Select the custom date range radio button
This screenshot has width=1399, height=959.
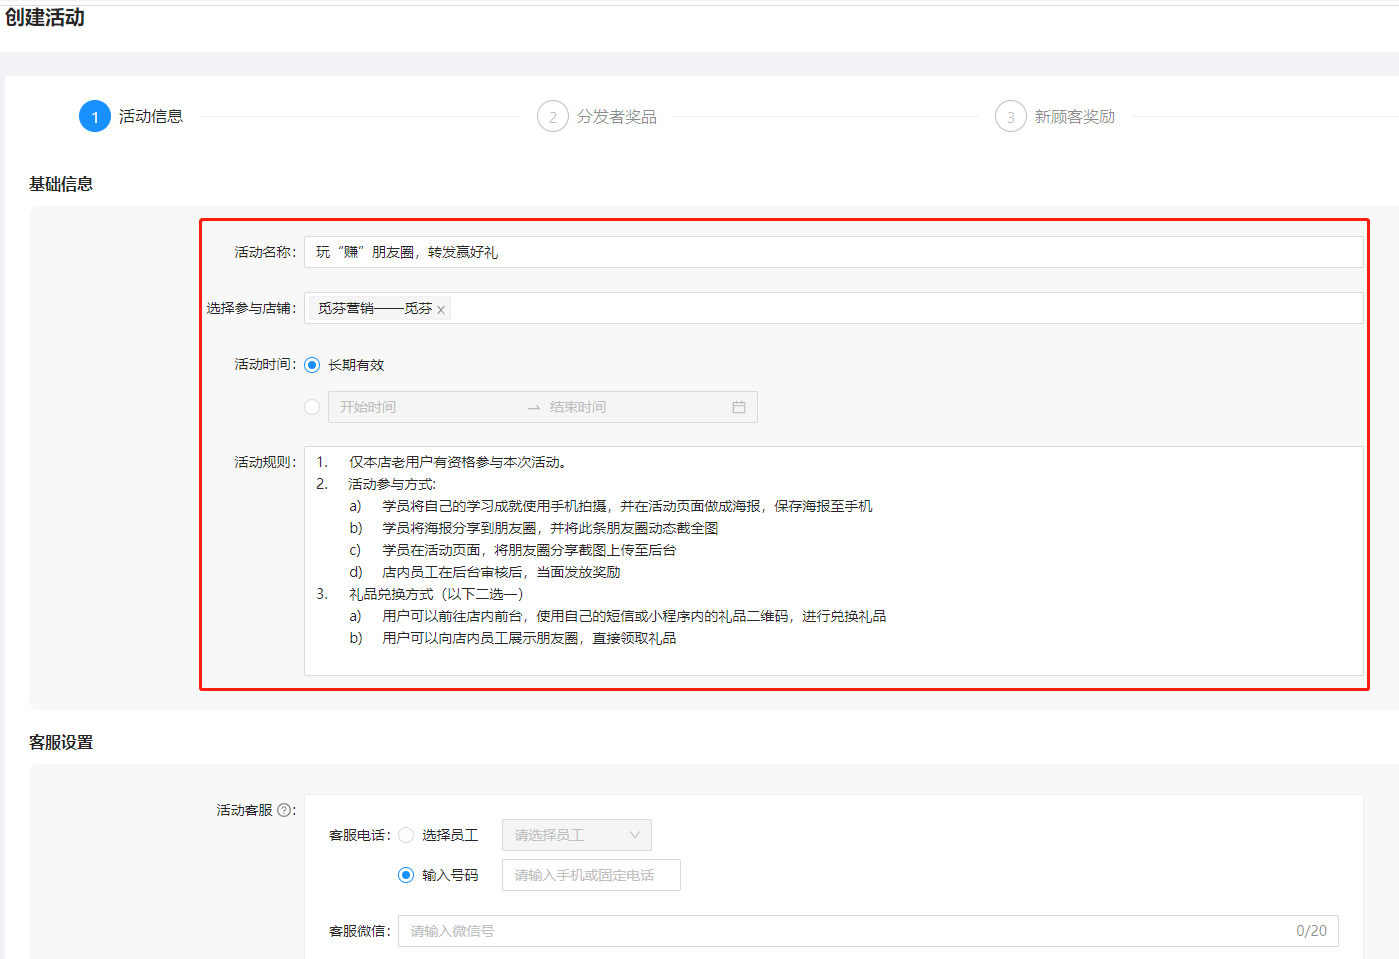[311, 406]
